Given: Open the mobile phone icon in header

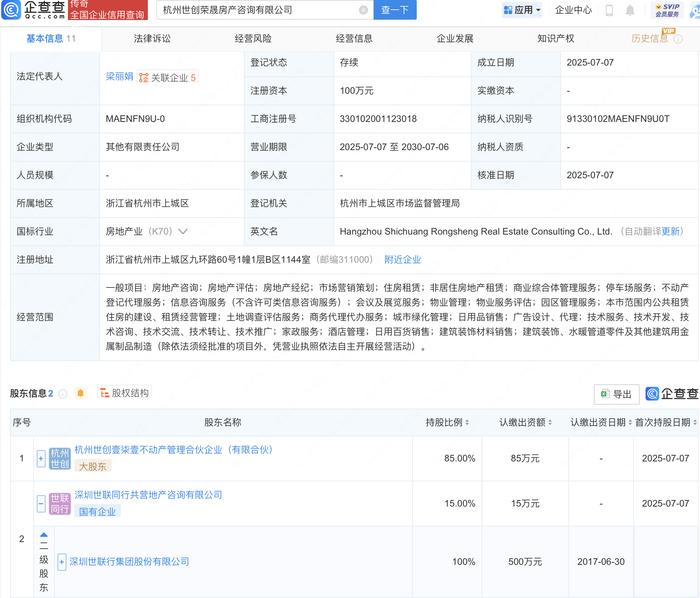Looking at the screenshot, I should (x=609, y=10).
